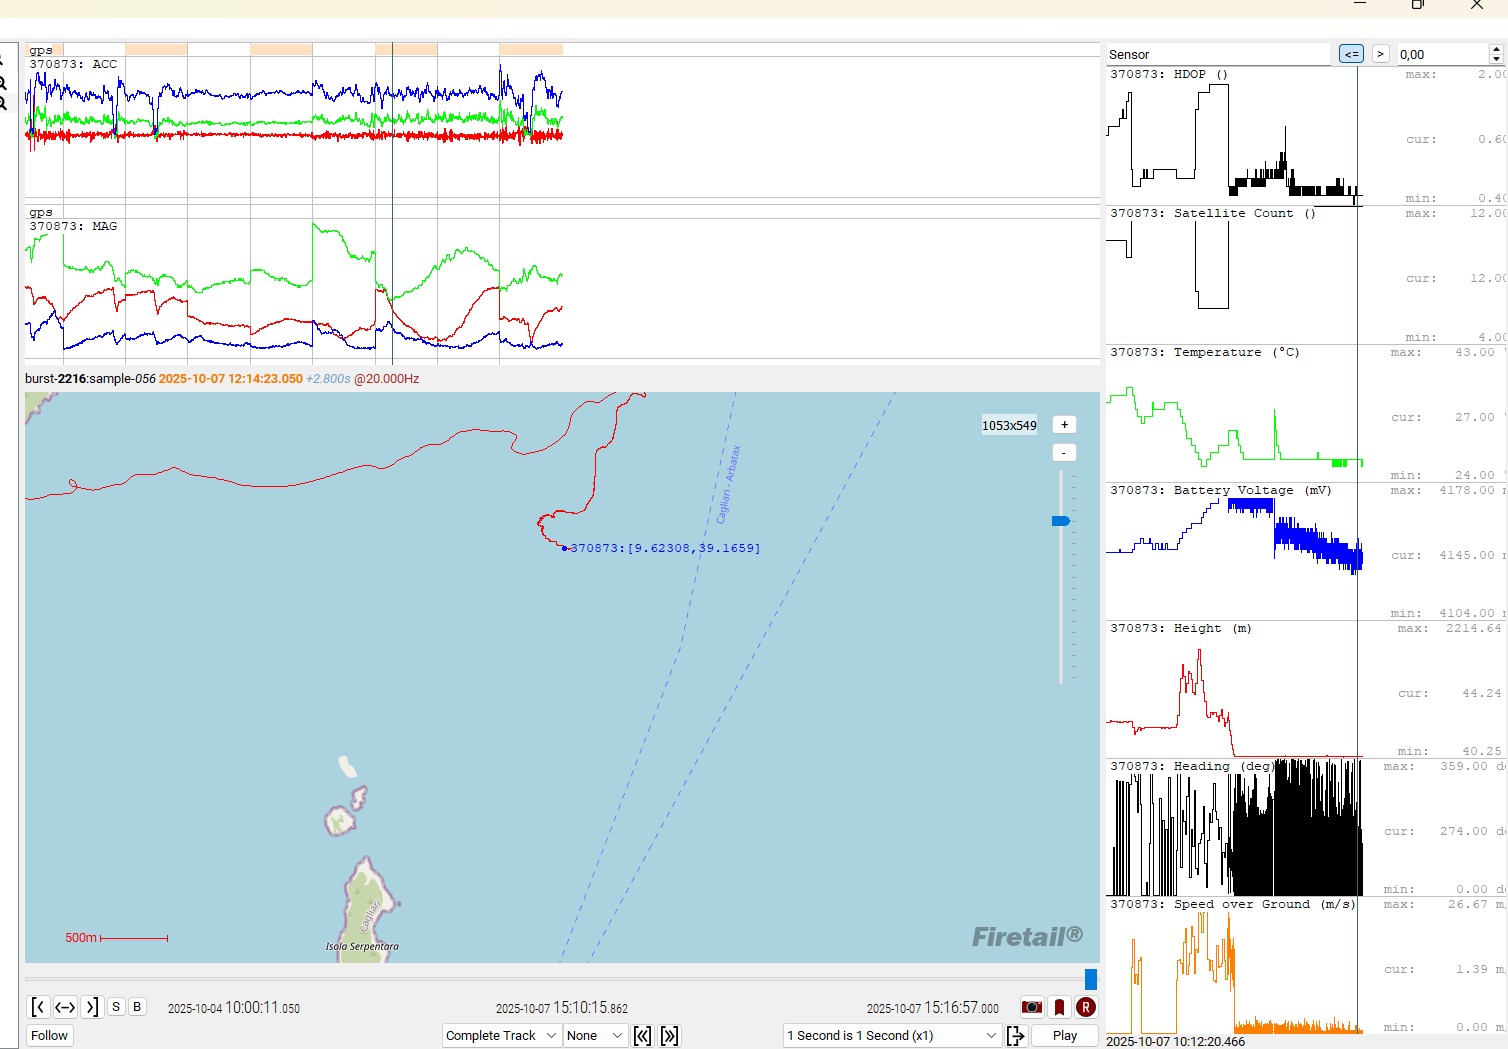
Task: Take a snapshot with the camera icon
Action: click(1032, 1007)
